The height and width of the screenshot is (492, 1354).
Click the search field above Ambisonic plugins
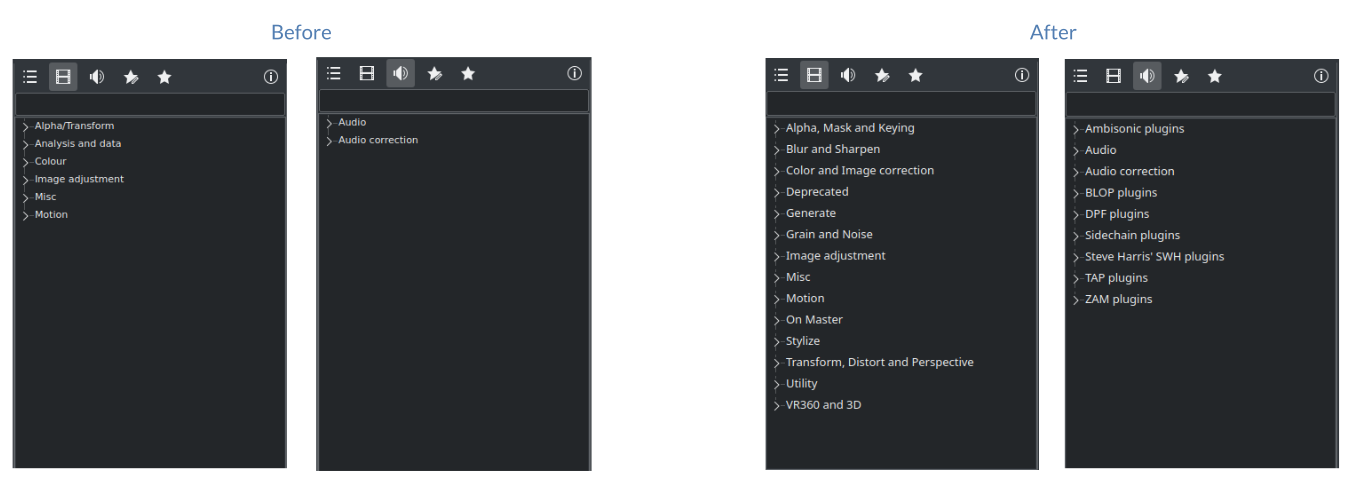tap(1200, 105)
